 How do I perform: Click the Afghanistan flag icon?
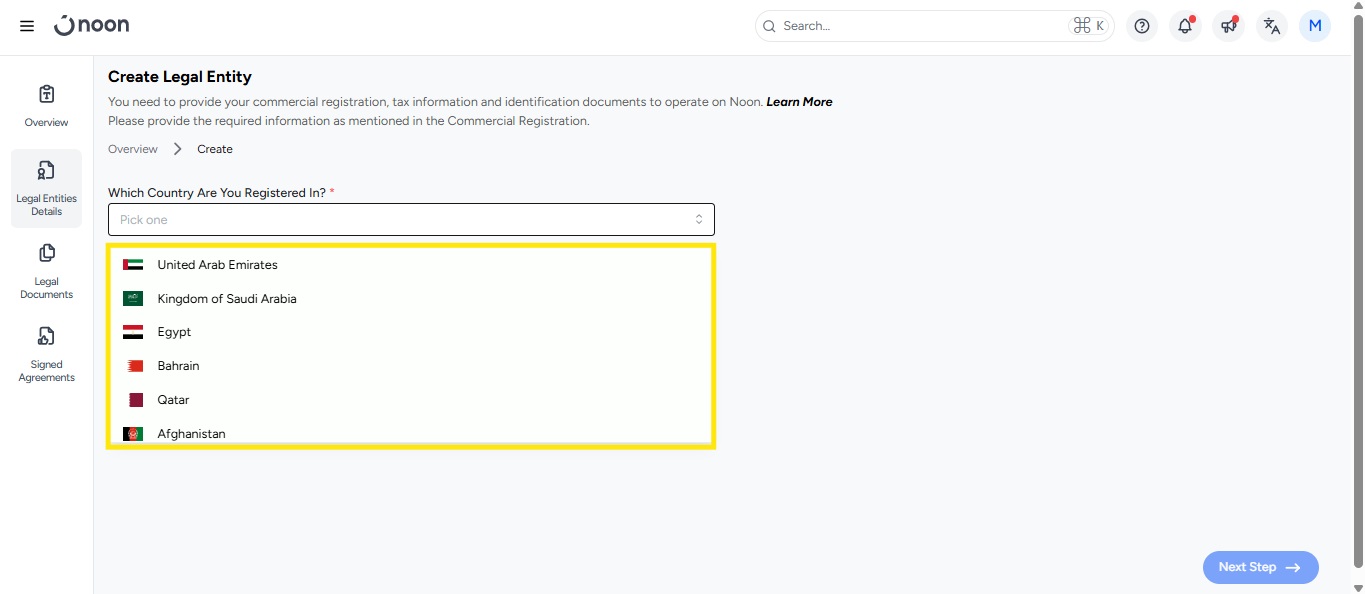point(133,434)
